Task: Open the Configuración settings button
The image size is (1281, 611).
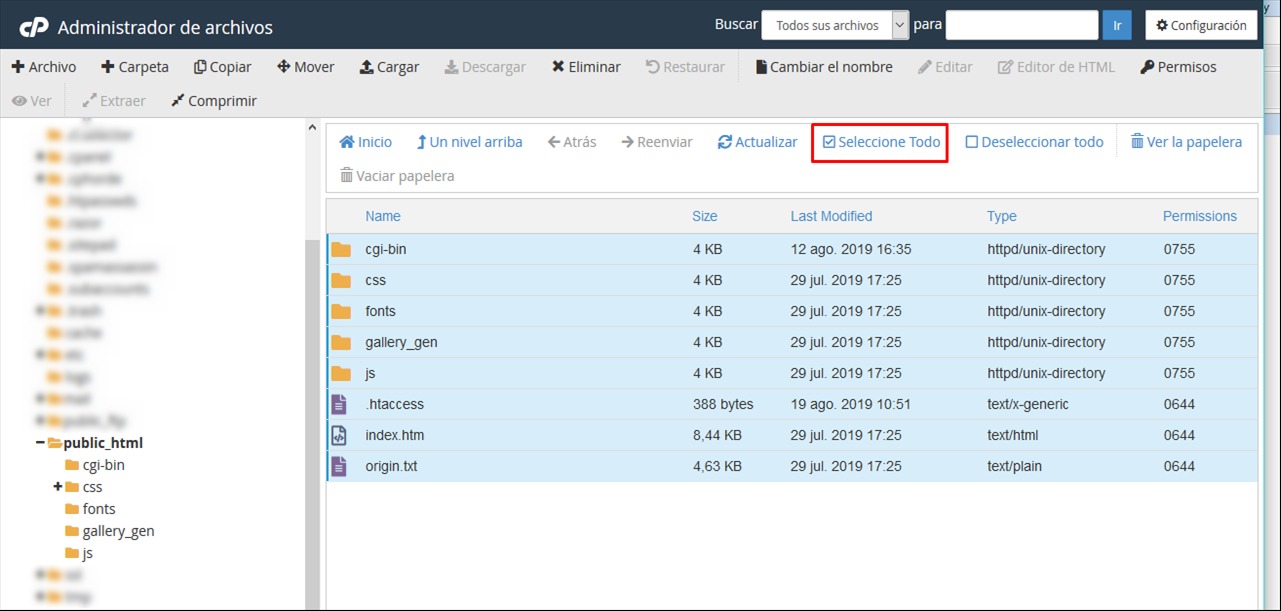Action: click(x=1200, y=25)
